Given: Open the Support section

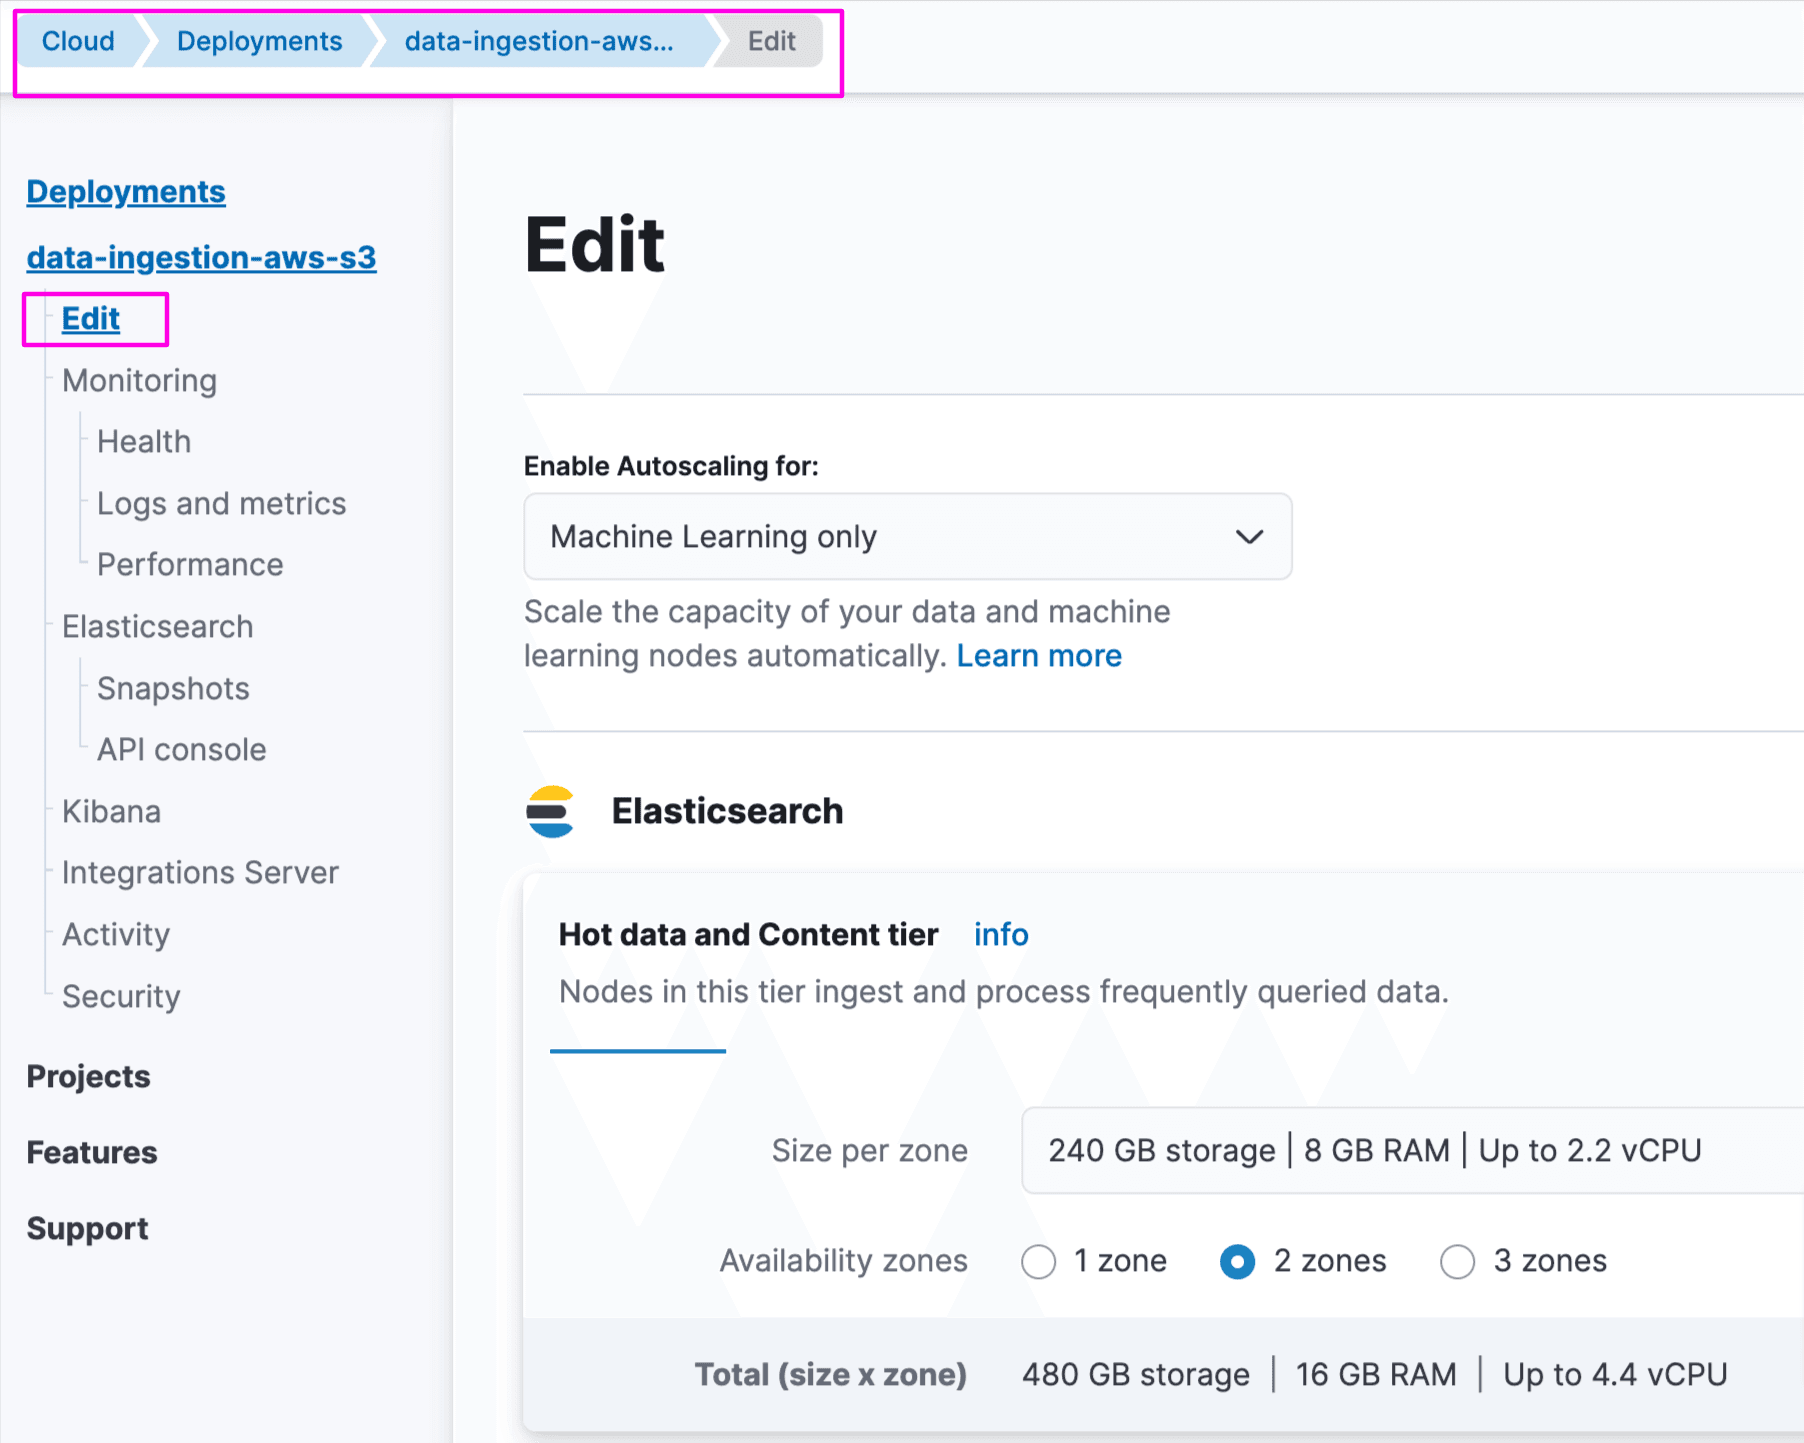Looking at the screenshot, I should (87, 1228).
